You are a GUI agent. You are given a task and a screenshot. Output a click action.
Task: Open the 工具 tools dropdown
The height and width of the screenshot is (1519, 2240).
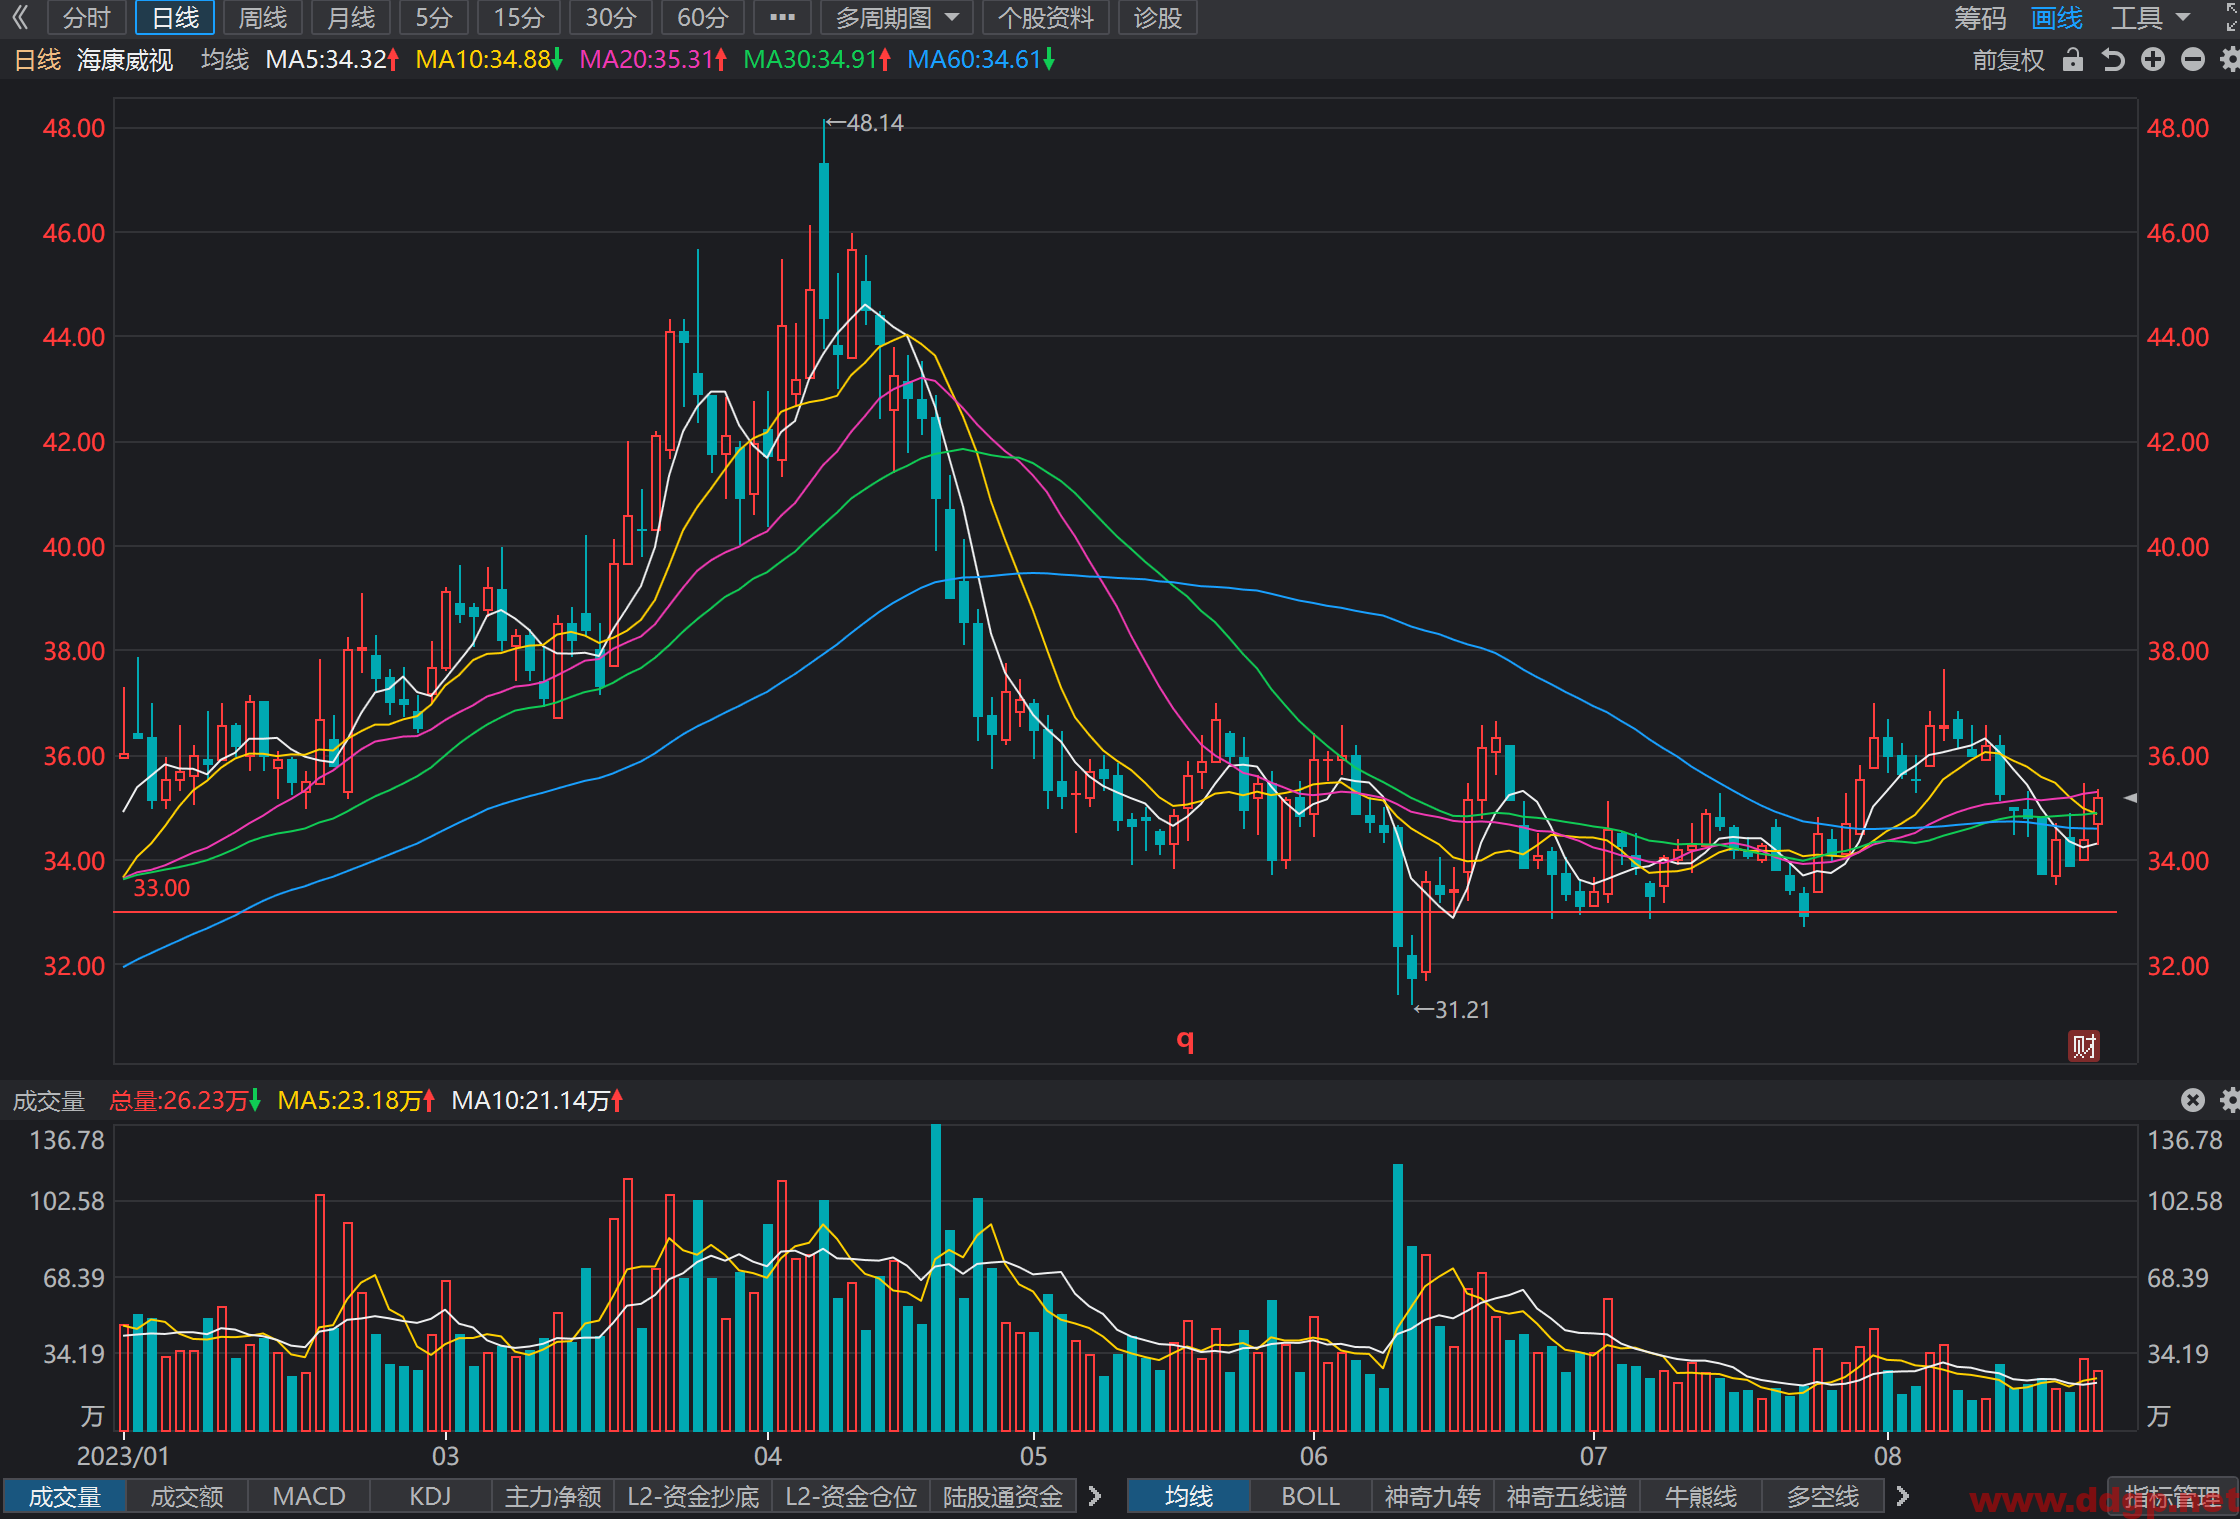point(2150,17)
